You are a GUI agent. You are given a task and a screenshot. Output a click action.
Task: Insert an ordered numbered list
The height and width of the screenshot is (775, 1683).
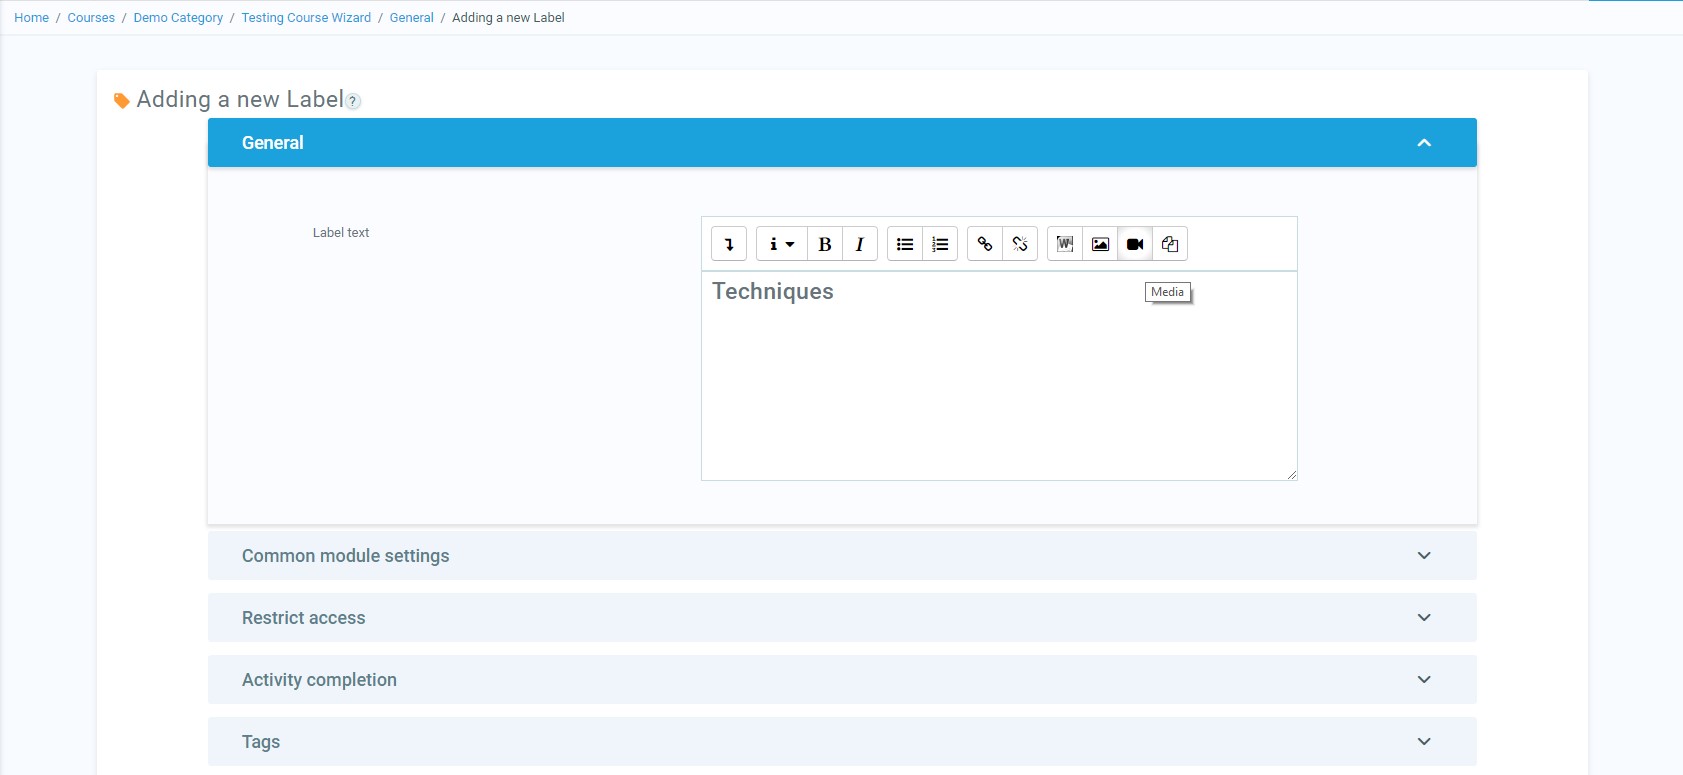point(940,244)
